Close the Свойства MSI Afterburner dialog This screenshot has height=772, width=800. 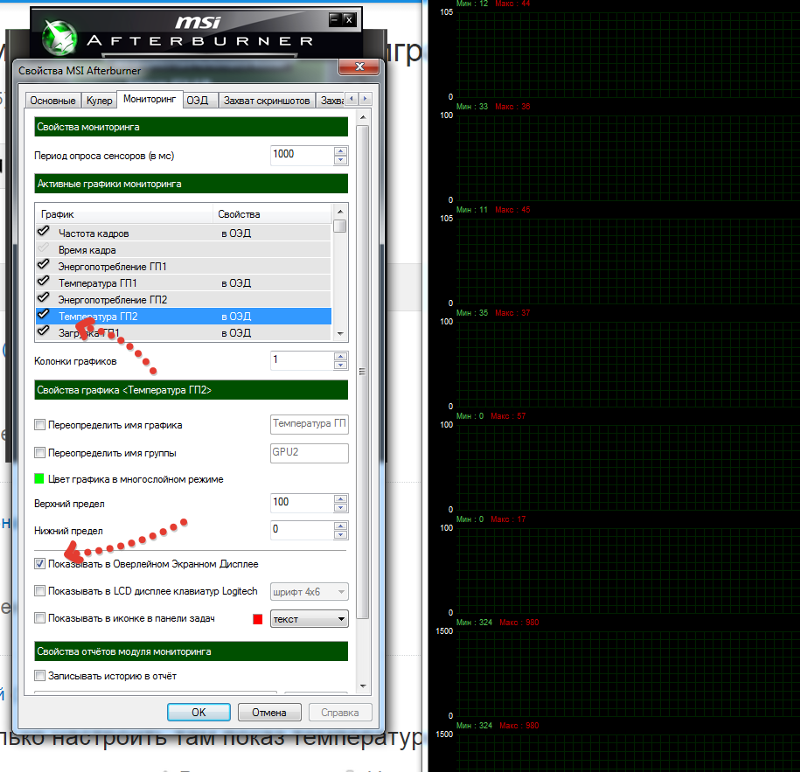[x=359, y=67]
